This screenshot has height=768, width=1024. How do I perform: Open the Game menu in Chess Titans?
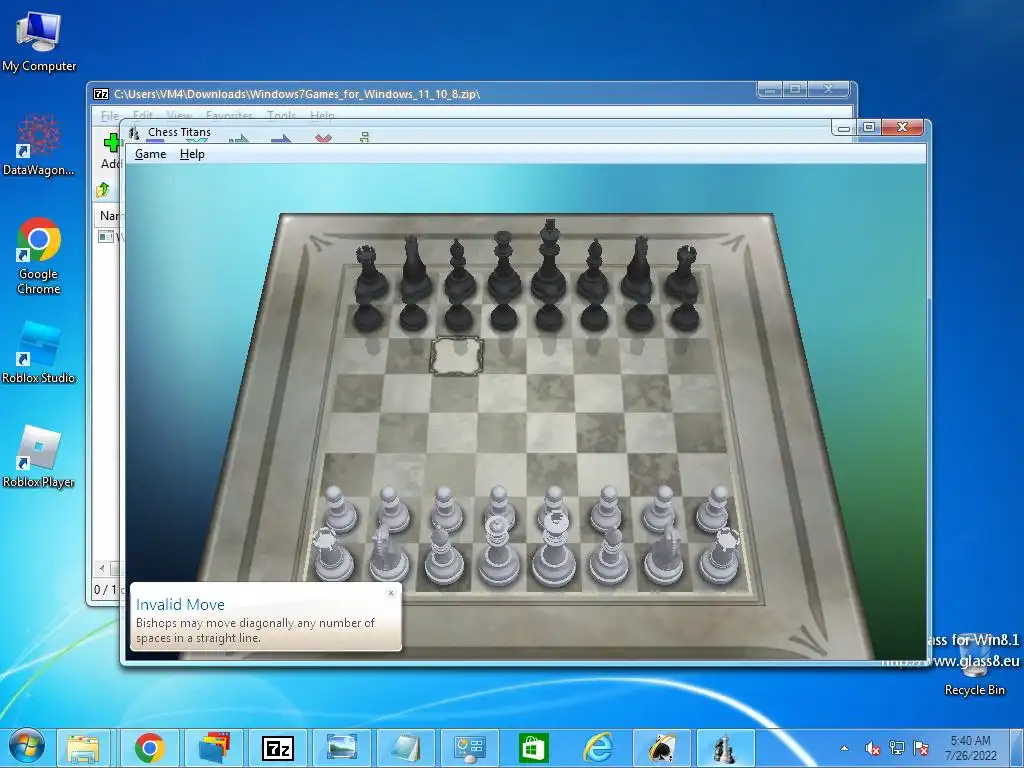[x=150, y=154]
